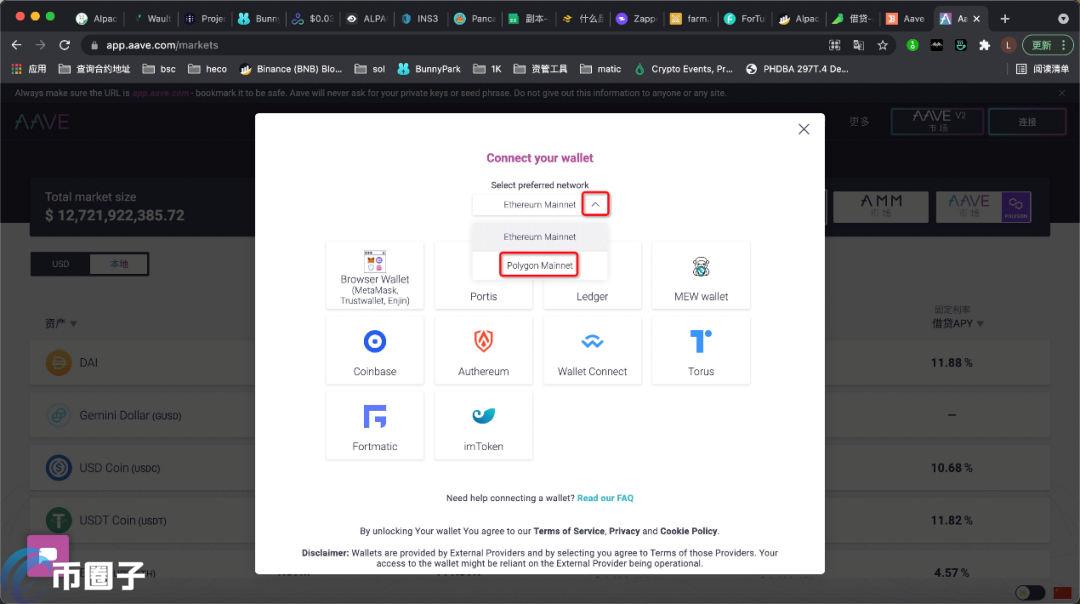Open the BunnyPark bookmark
The width and height of the screenshot is (1080, 604).
coord(429,69)
